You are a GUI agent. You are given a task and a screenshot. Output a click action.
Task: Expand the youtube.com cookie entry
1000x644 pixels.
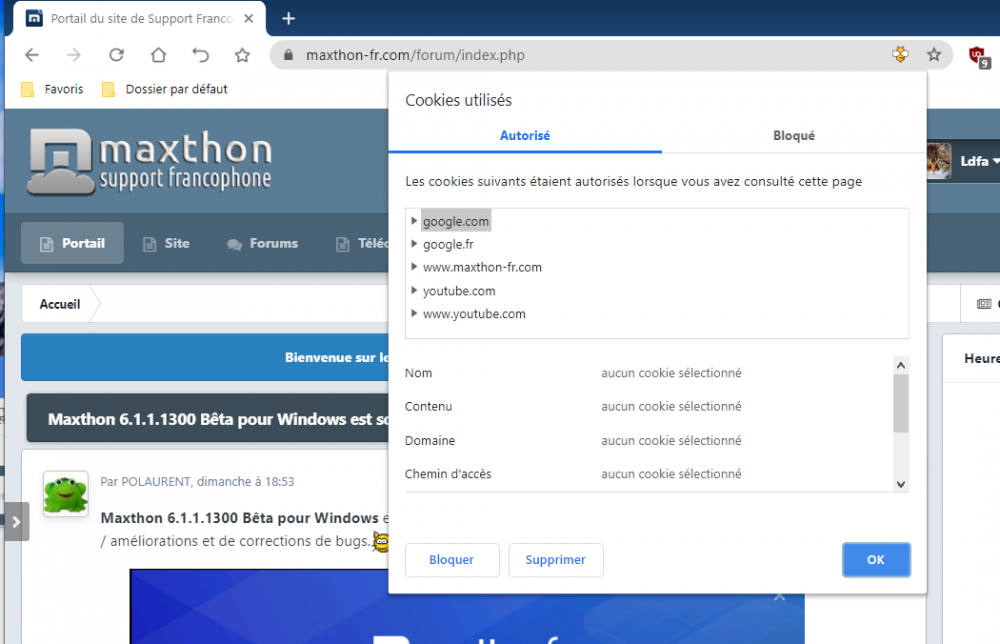pos(414,291)
